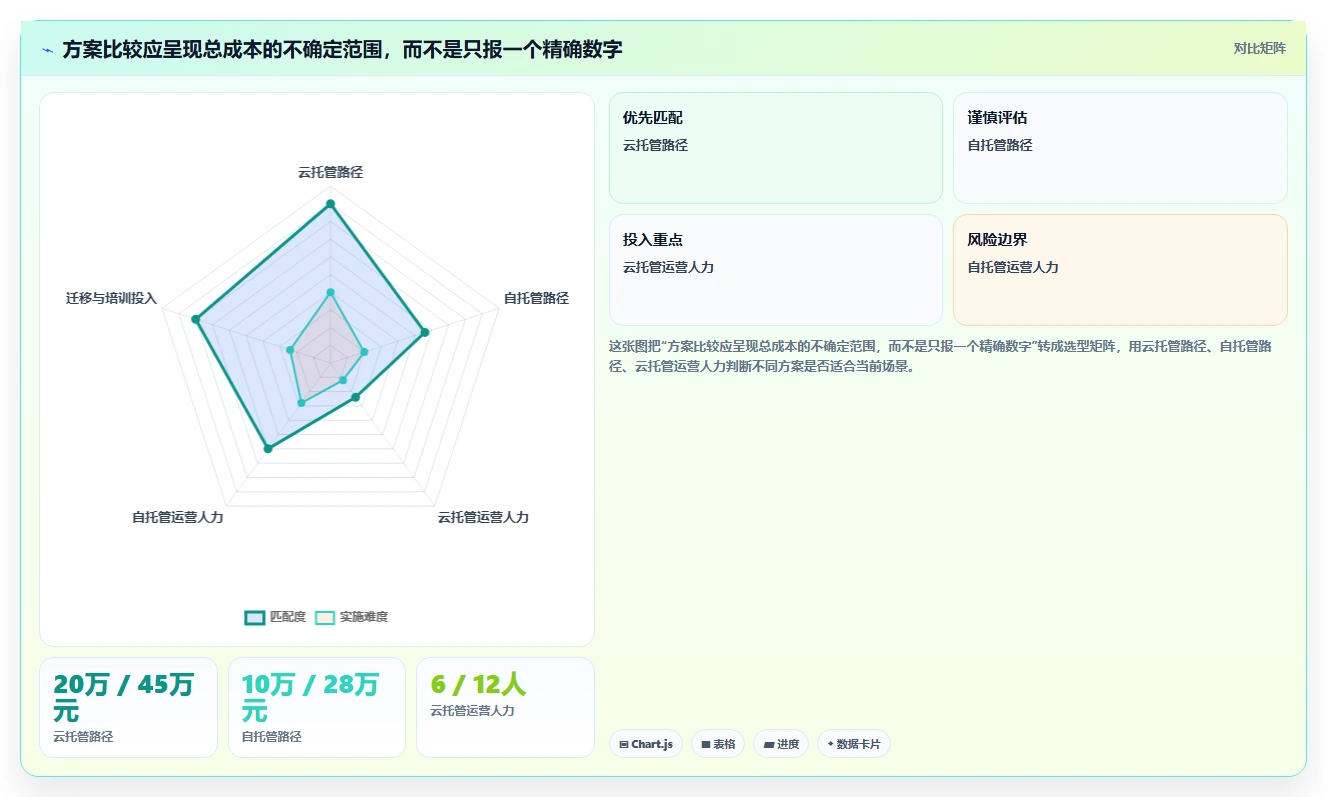This screenshot has height=797, width=1327.
Task: Click 云托管路径 text in 优先匹配 card
Action: click(655, 145)
